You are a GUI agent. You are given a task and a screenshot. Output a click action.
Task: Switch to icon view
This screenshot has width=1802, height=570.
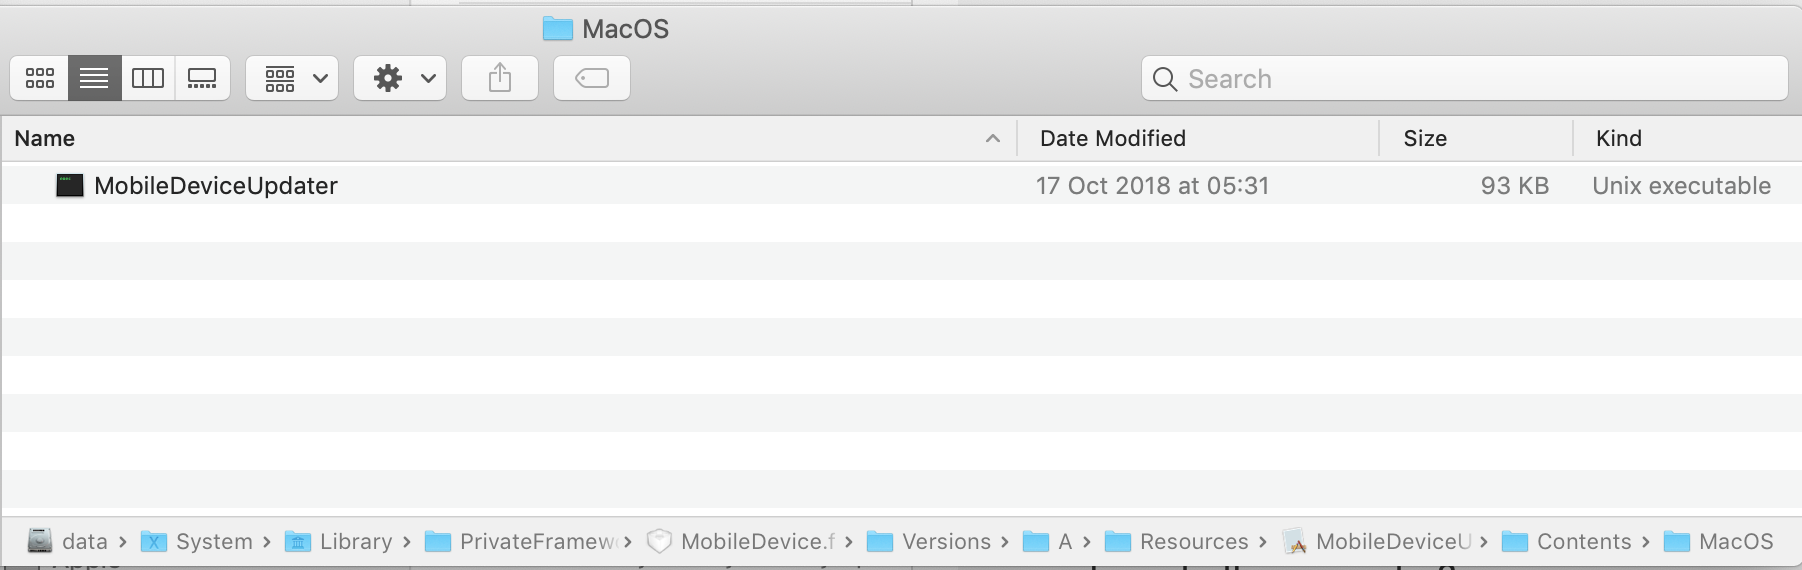pyautogui.click(x=40, y=78)
